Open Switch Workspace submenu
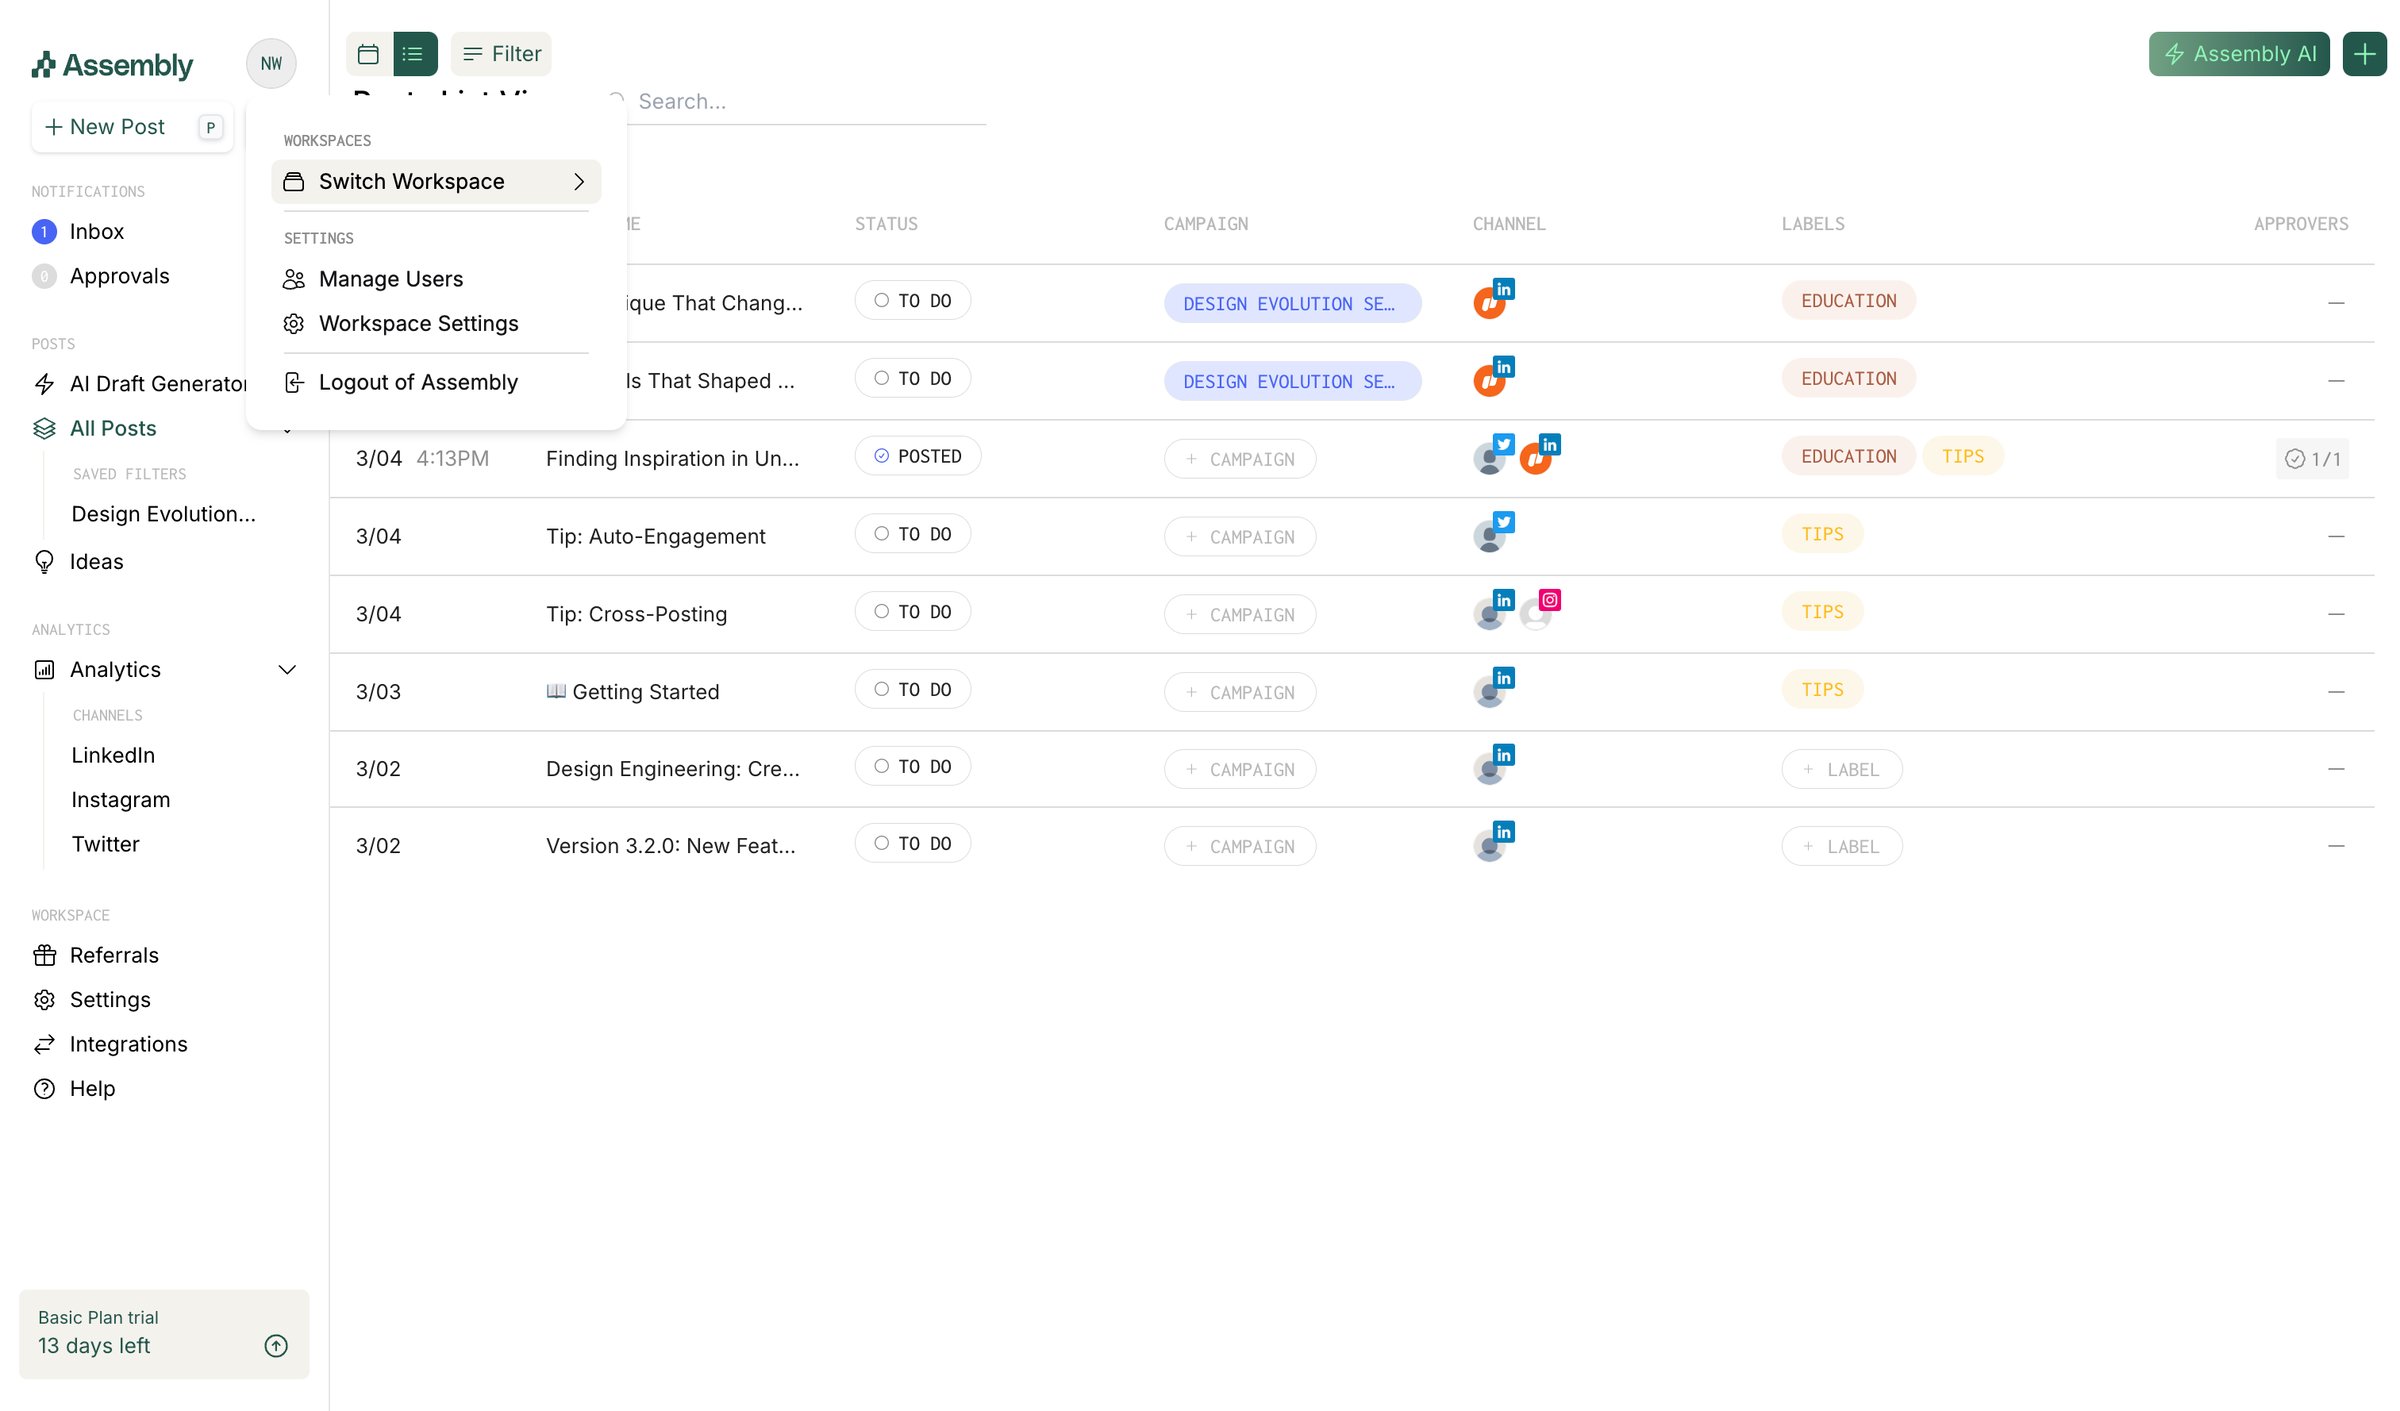Viewport: 2400px width, 1411px height. (436, 181)
